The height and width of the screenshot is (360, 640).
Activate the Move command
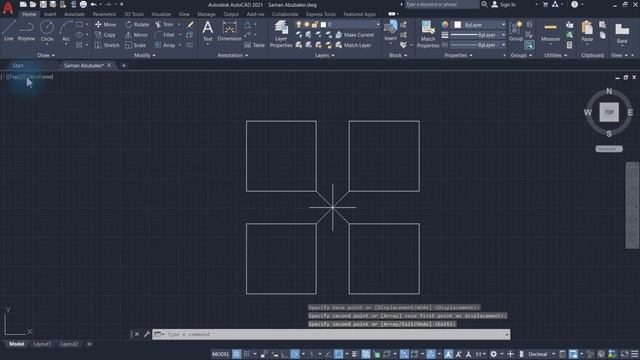click(x=106, y=24)
